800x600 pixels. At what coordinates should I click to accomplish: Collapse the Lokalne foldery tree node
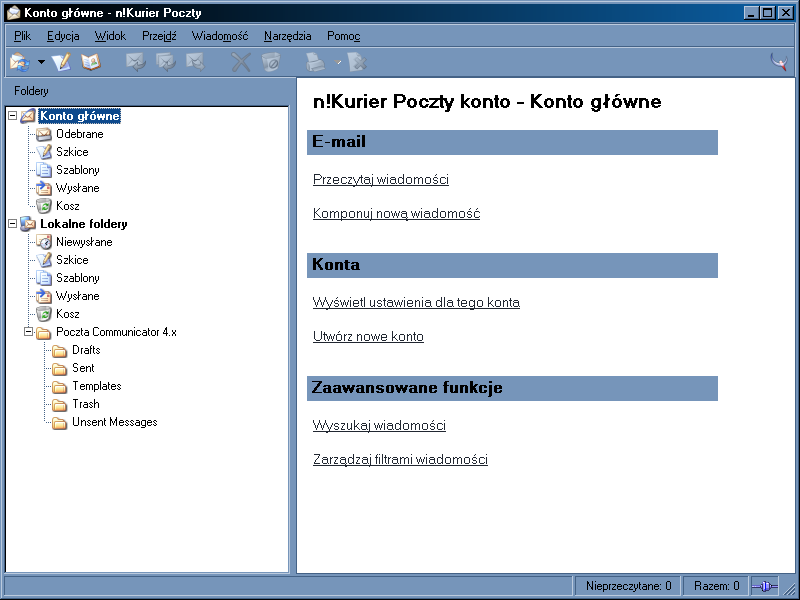point(13,223)
